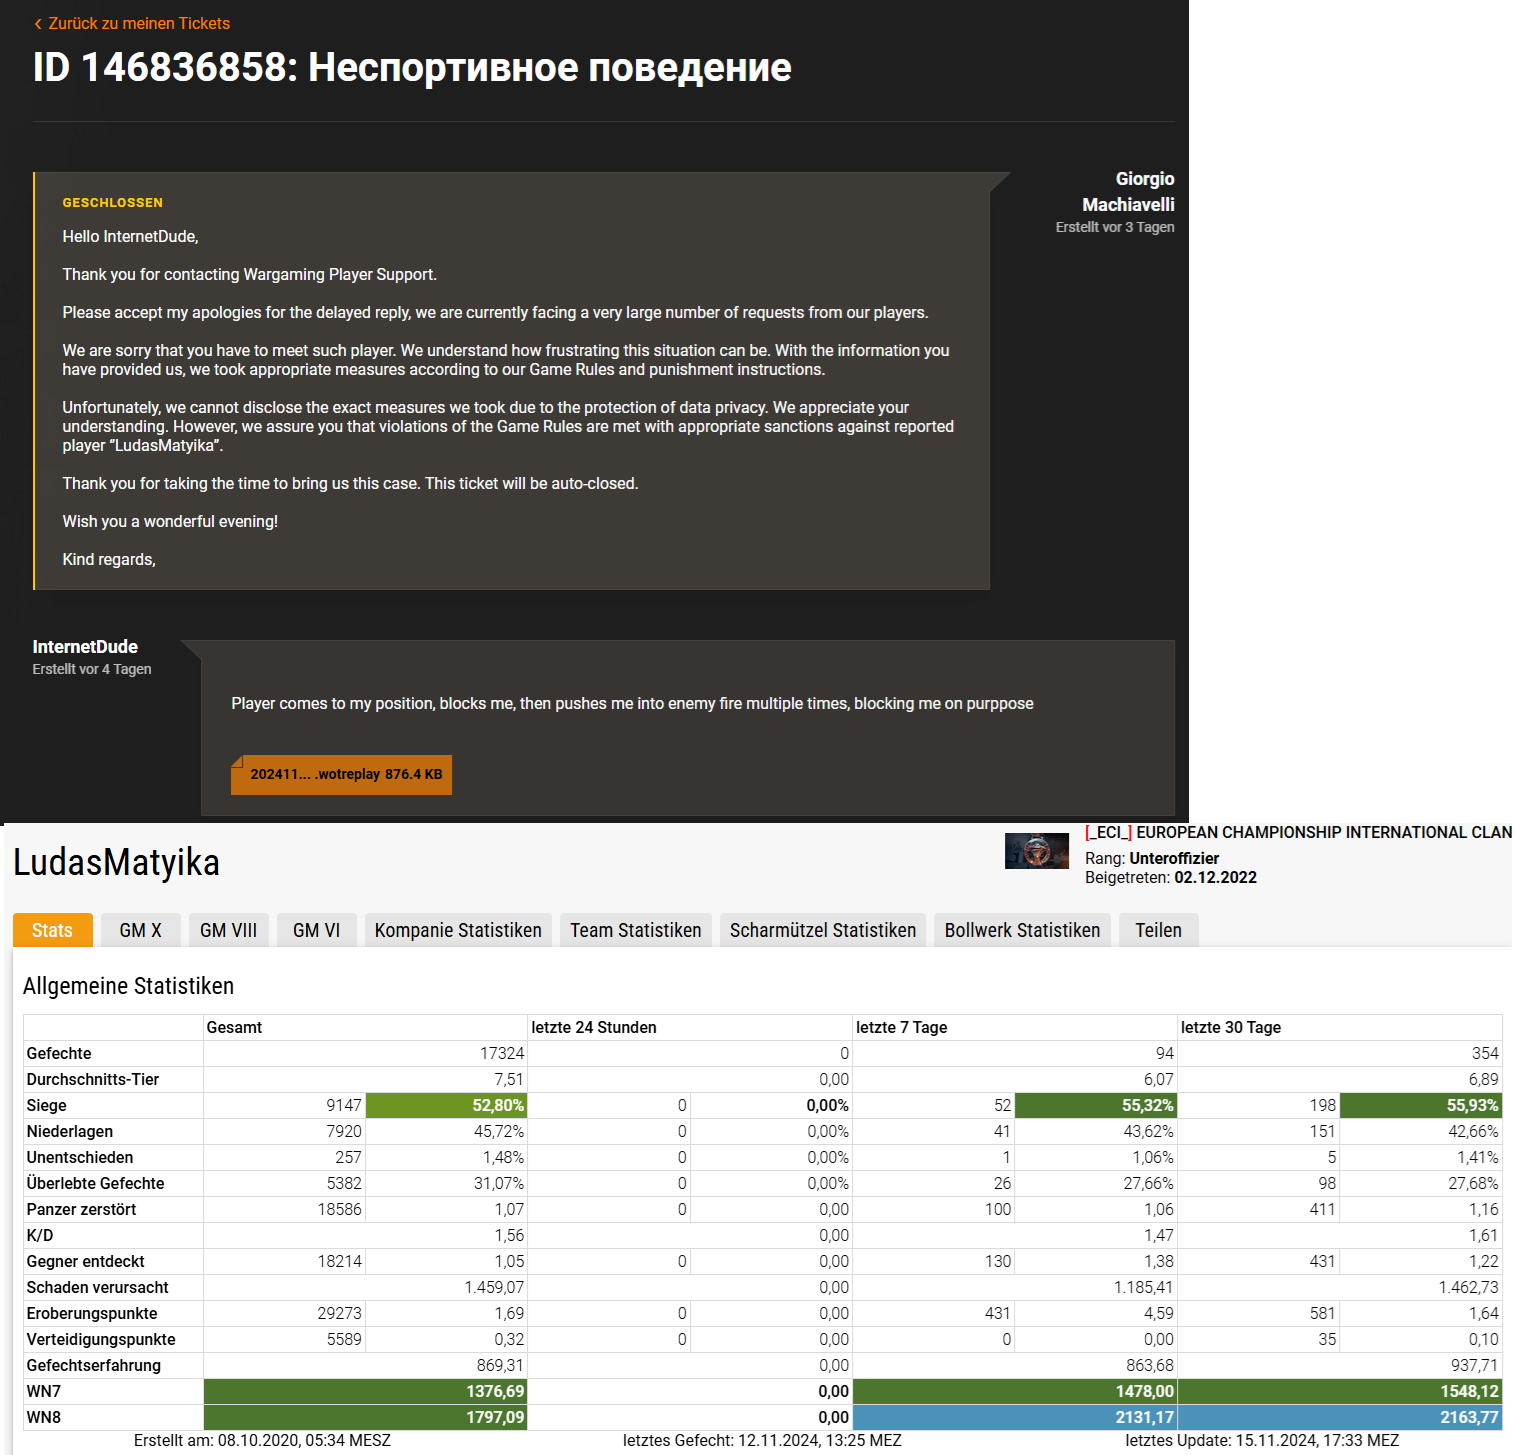
Task: Click the 'K/D' row label
Action: [40, 1235]
